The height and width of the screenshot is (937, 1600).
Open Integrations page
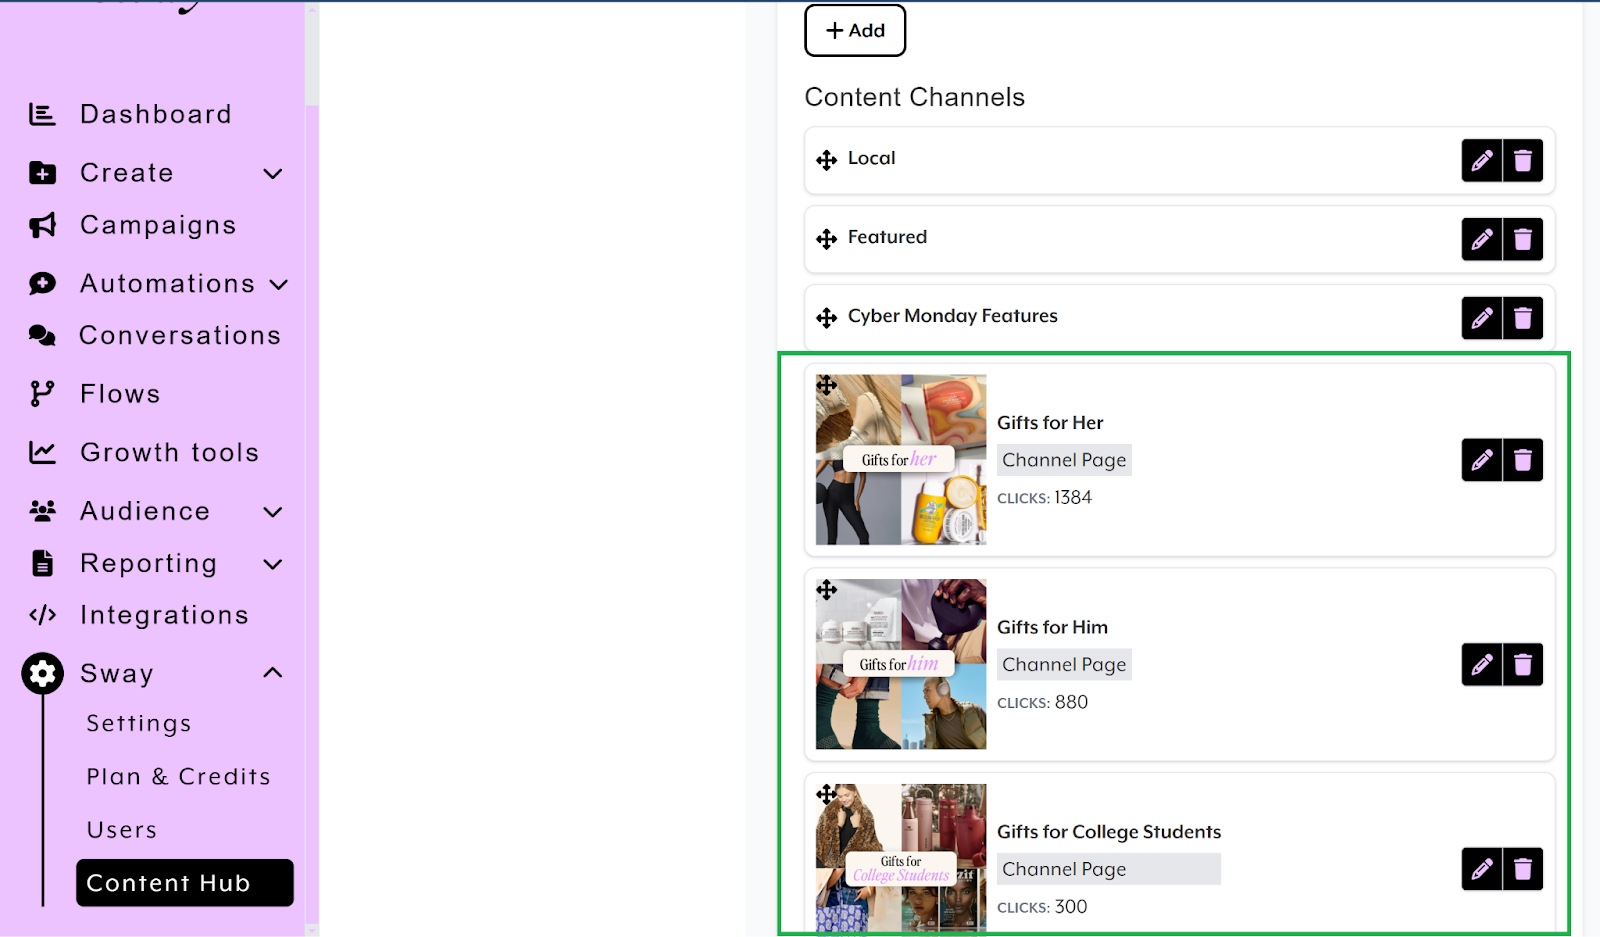click(164, 615)
